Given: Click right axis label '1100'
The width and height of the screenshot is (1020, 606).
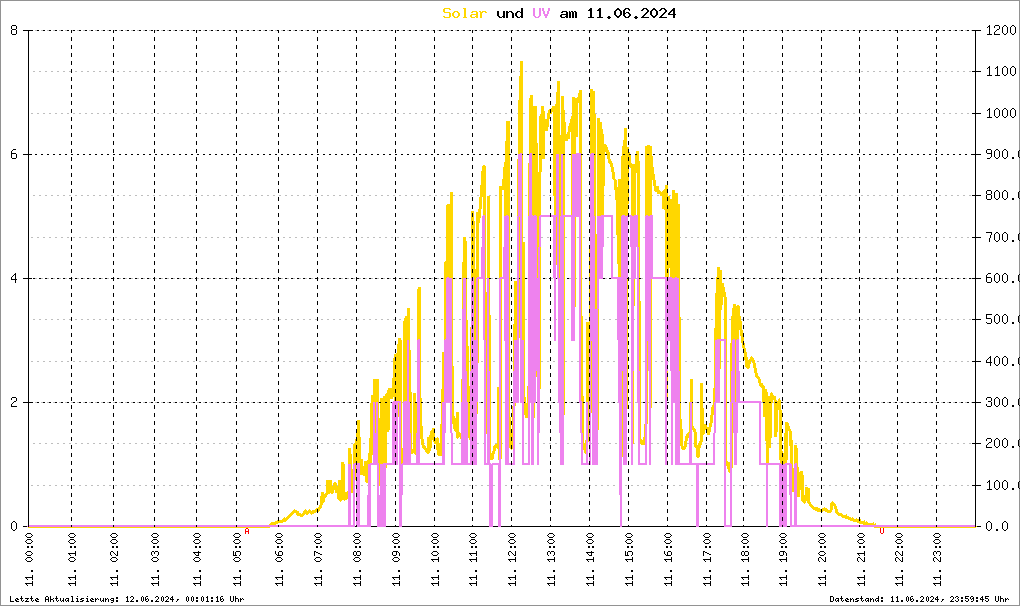Looking at the screenshot, I should tap(1000, 72).
